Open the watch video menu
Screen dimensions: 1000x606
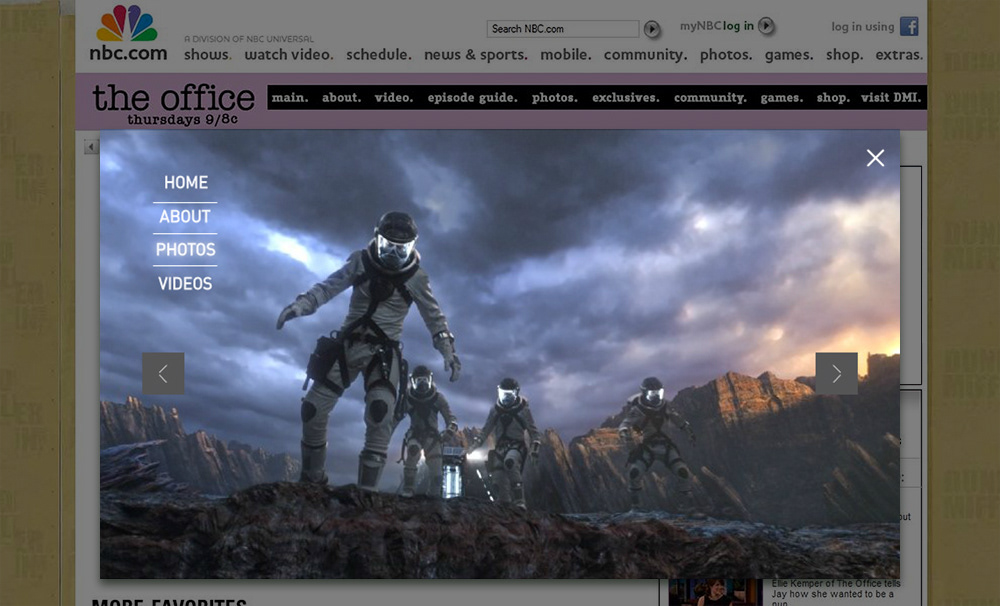click(289, 55)
